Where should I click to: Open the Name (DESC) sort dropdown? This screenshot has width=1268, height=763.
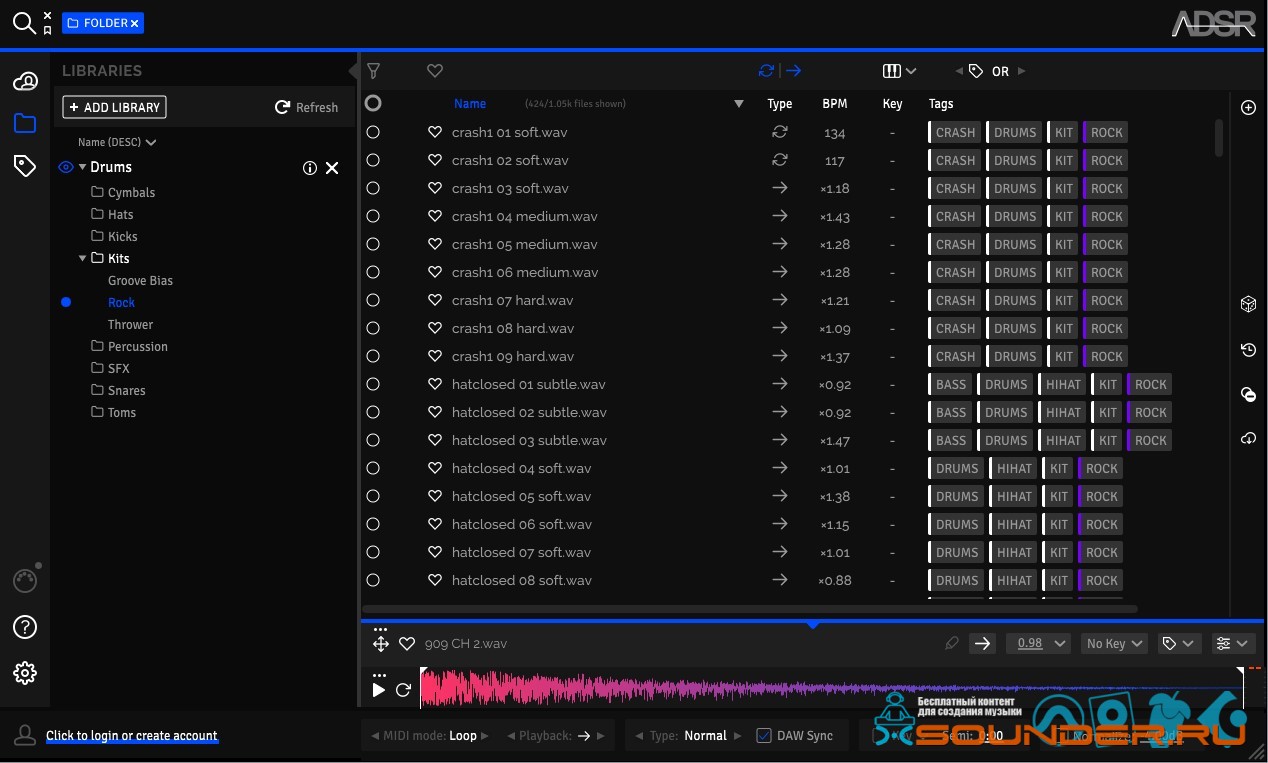click(x=117, y=142)
